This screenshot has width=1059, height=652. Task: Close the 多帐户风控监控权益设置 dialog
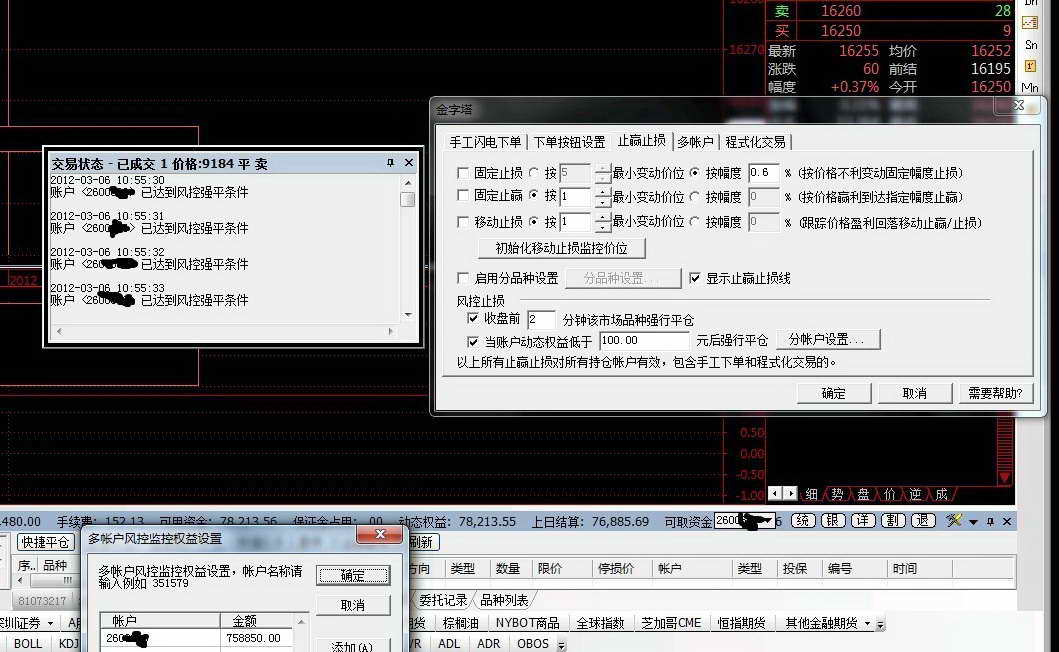pos(380,534)
